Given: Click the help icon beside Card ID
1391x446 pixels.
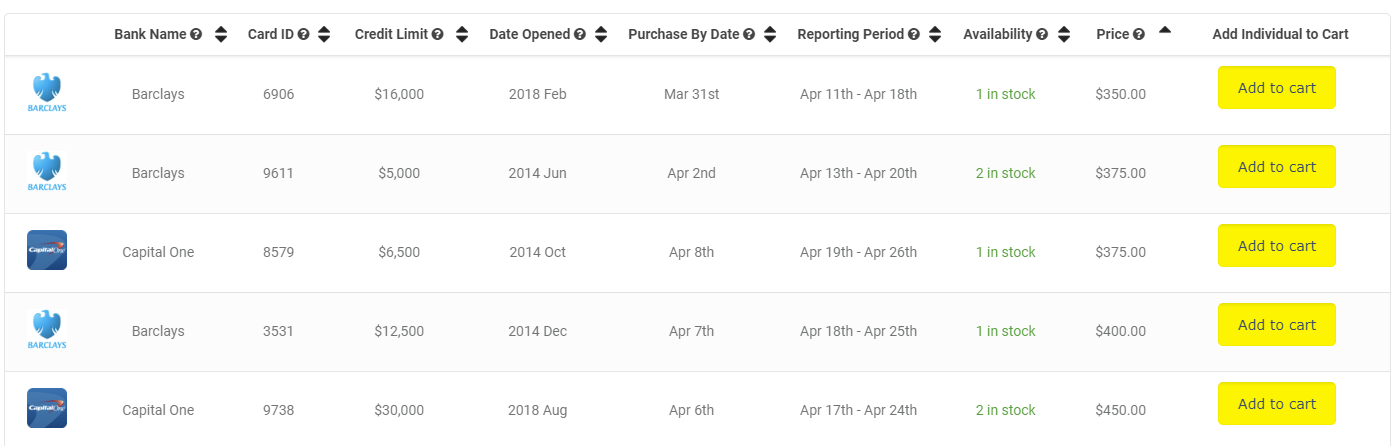Looking at the screenshot, I should point(304,35).
